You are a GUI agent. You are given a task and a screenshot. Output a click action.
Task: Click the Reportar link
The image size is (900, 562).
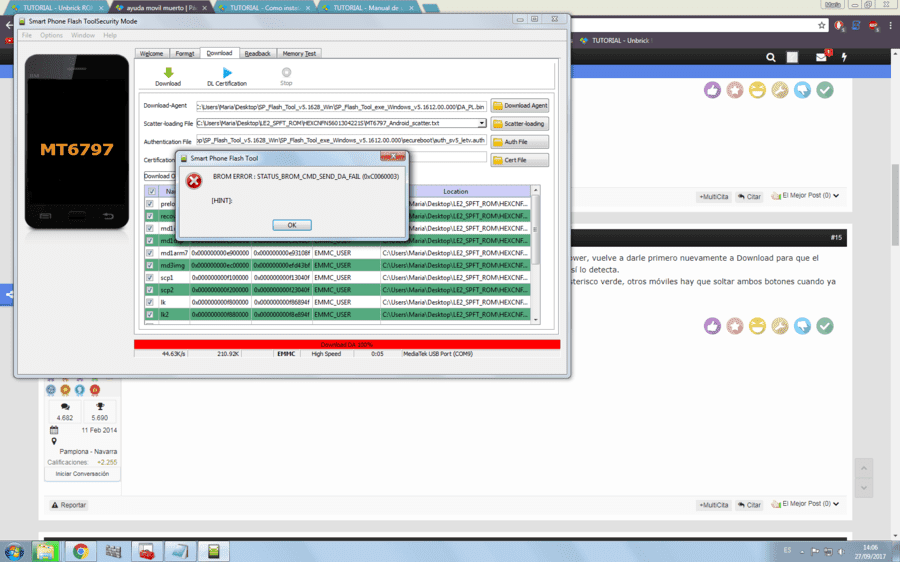coord(69,505)
